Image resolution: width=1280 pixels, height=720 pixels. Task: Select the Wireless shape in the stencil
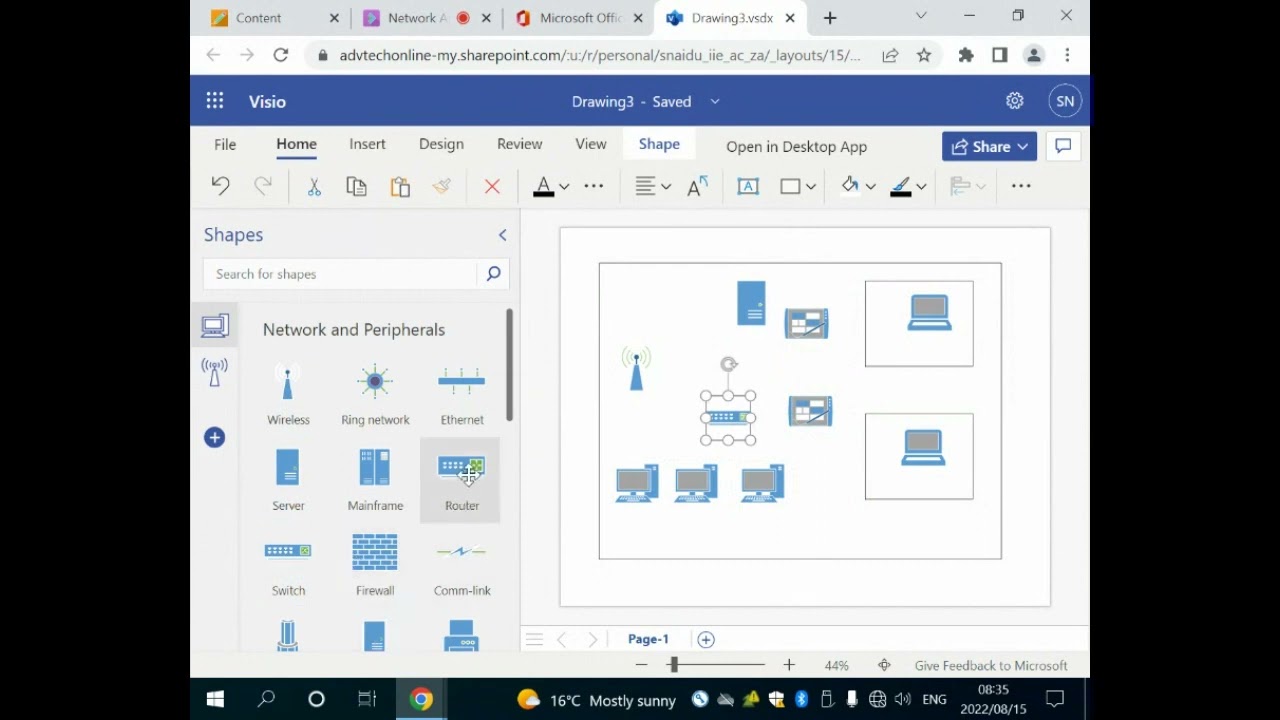coord(288,394)
